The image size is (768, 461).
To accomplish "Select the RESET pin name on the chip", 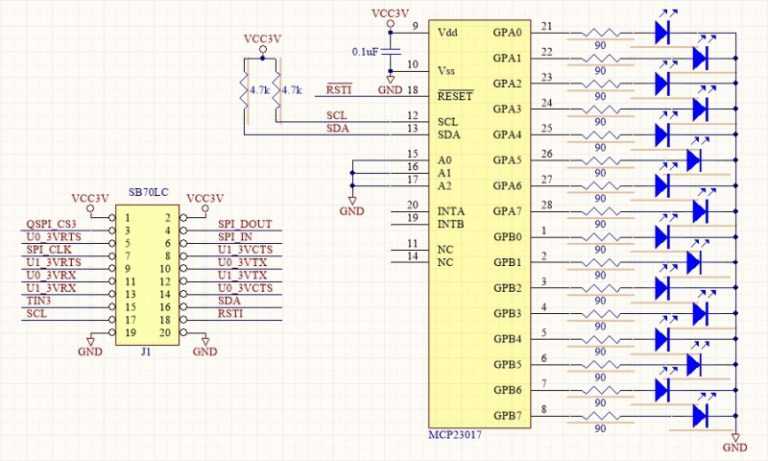I will pos(455,96).
